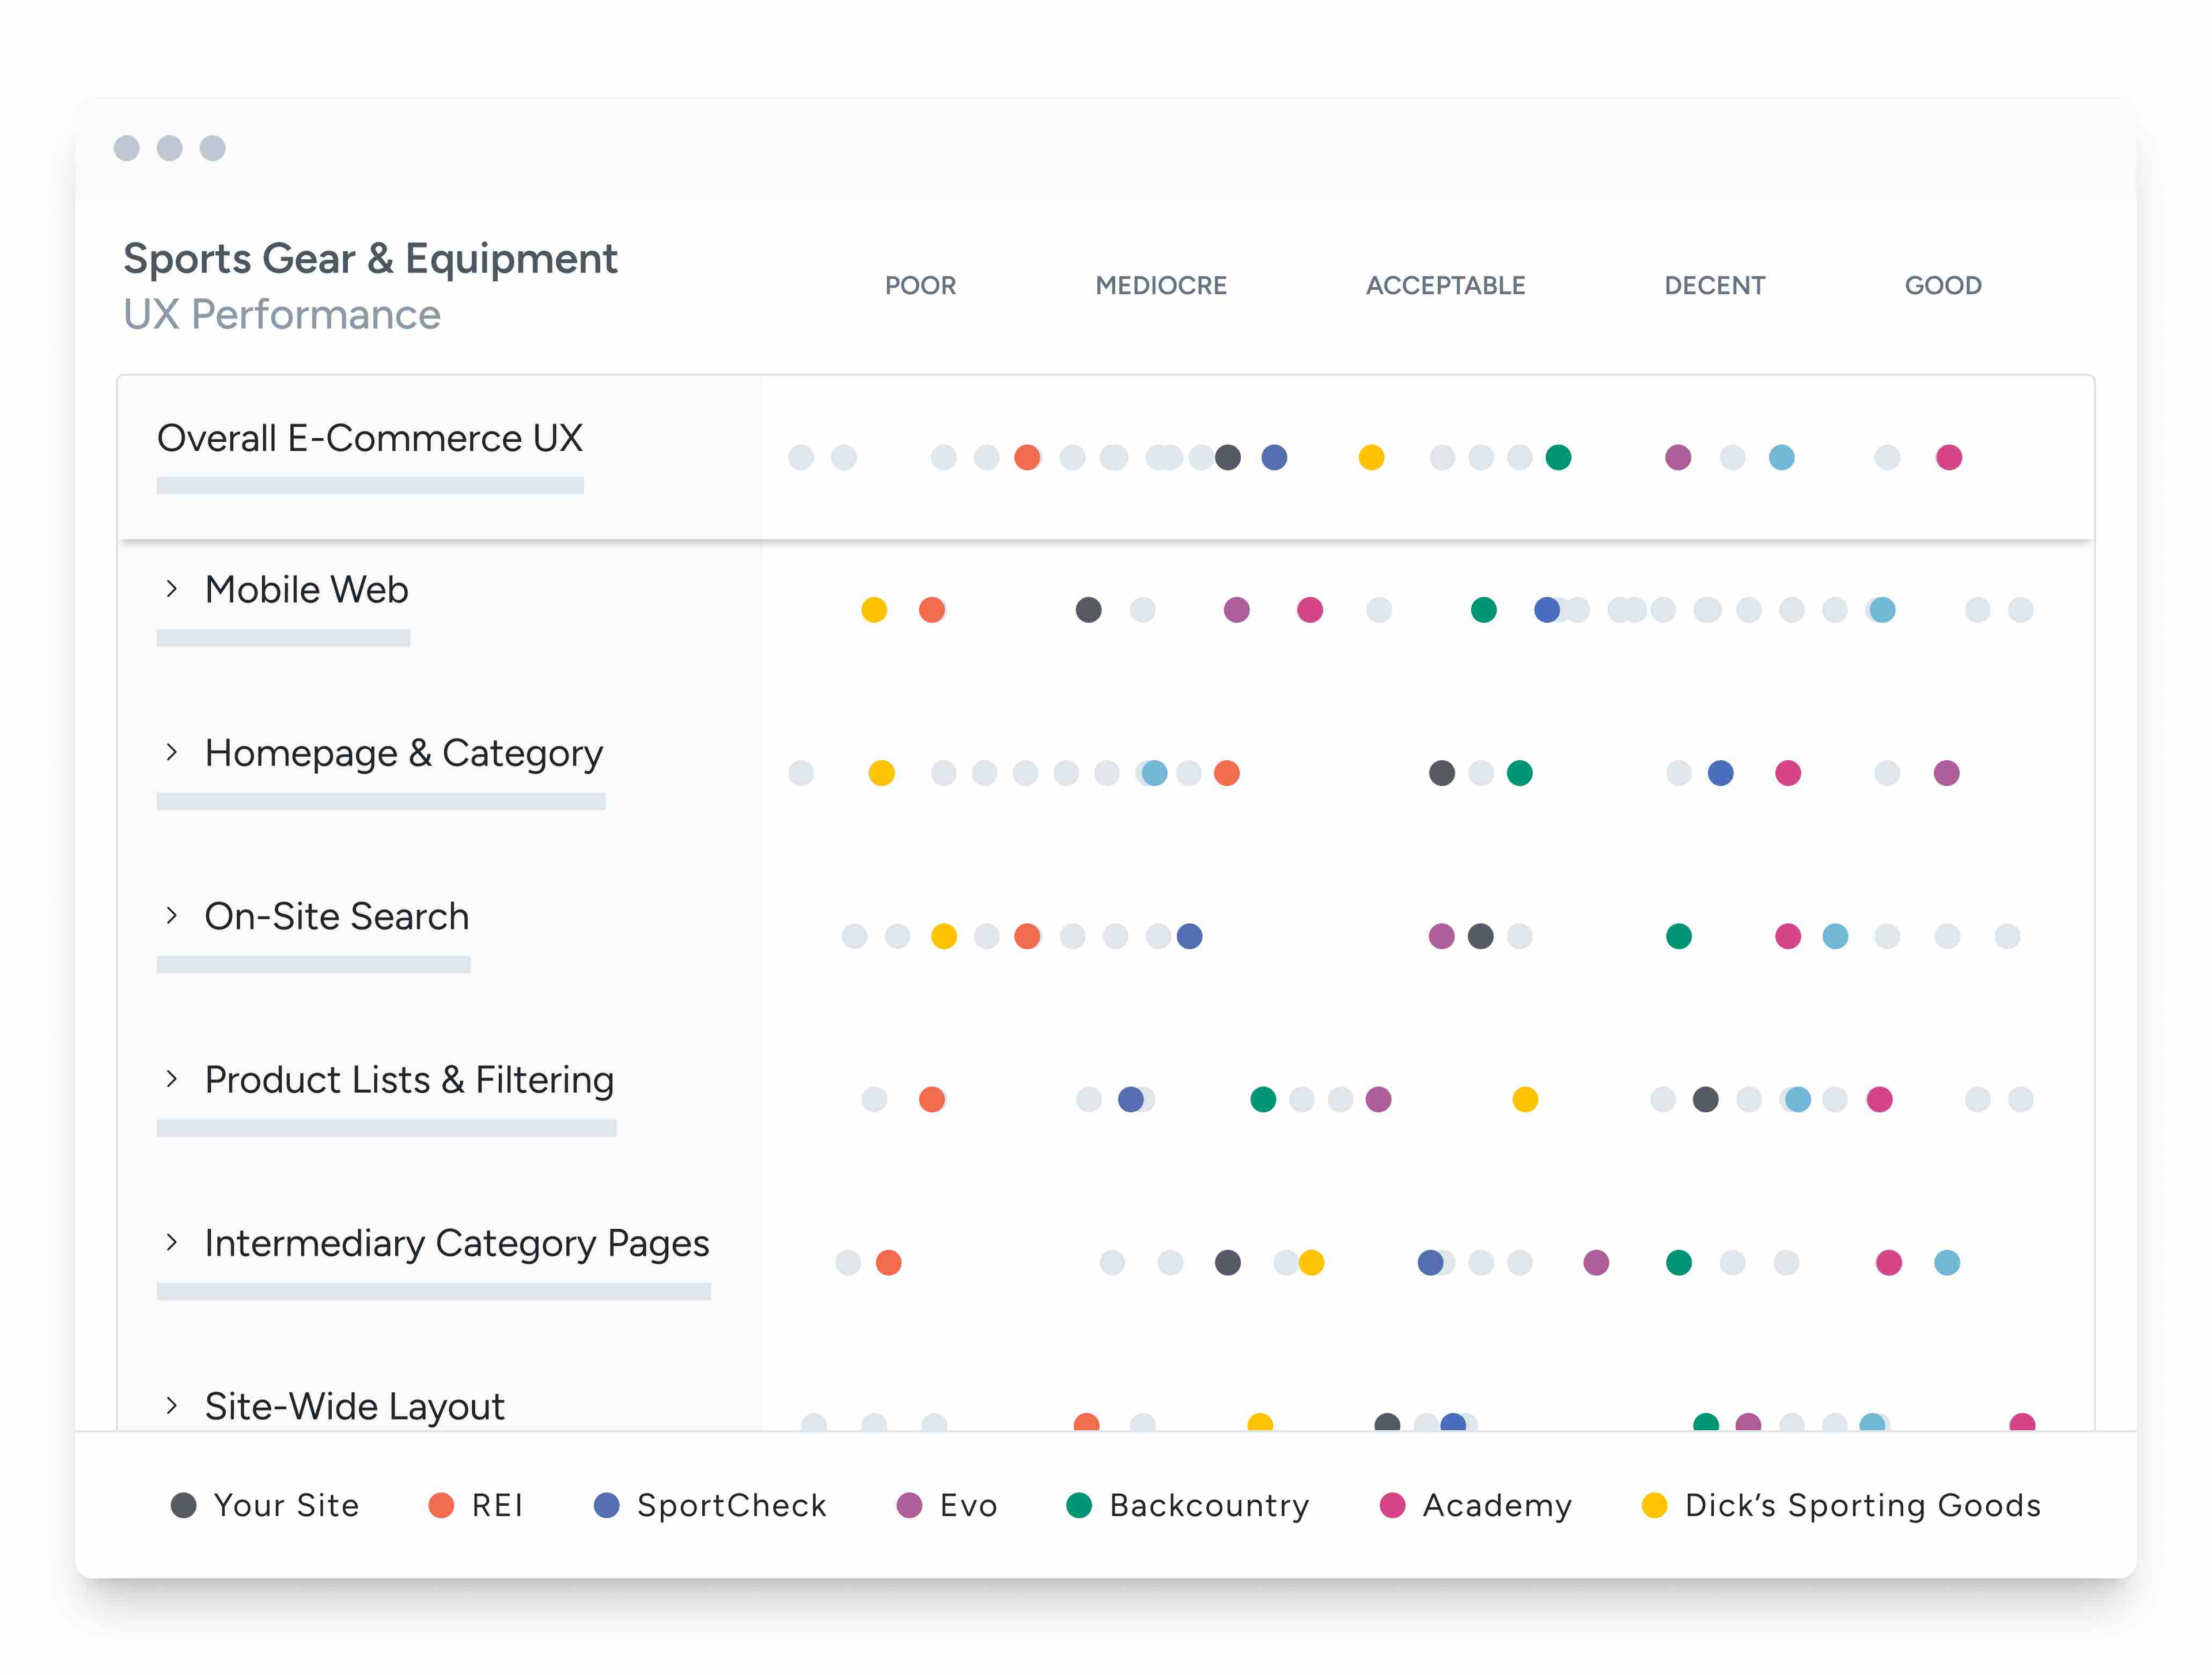Click orange REI dot in Overall row
2212x1675 pixels.
[x=1027, y=458]
